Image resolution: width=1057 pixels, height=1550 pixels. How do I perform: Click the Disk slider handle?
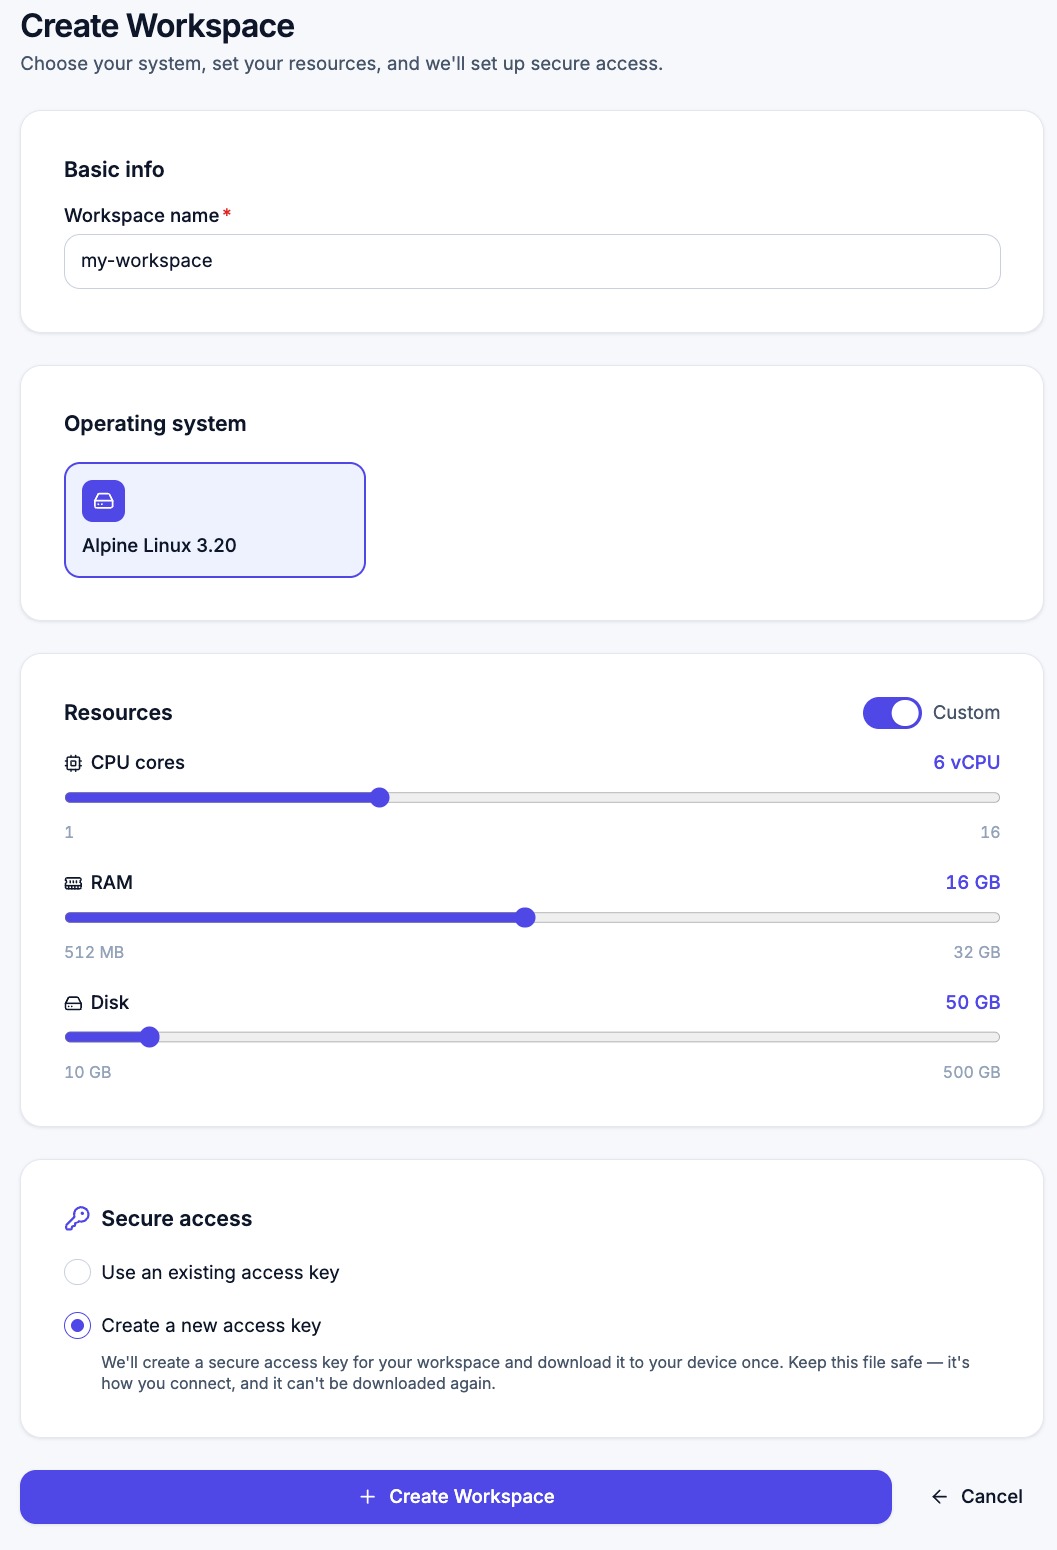150,1037
